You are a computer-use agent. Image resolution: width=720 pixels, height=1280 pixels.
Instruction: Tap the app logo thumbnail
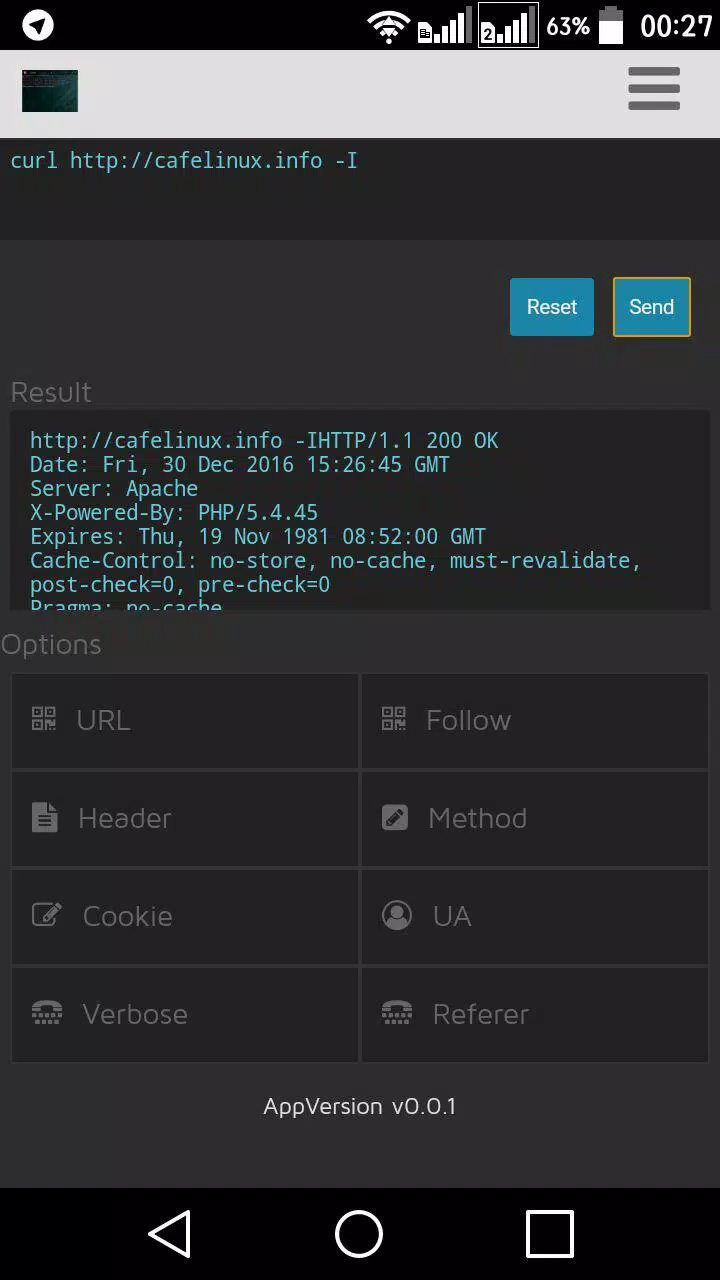pos(50,91)
